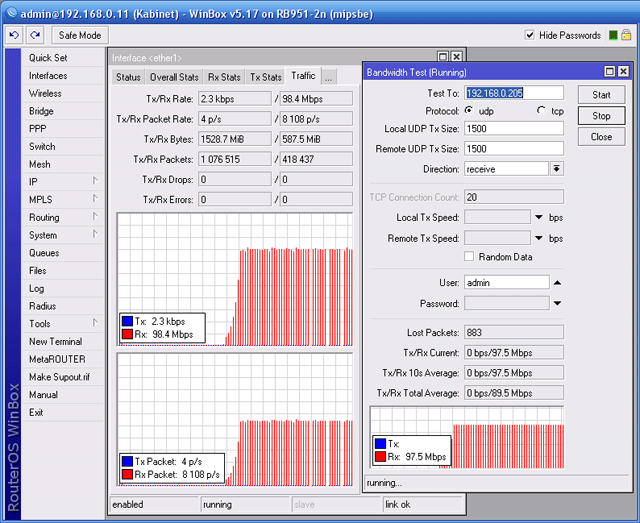Expand the IP submenu
Viewport: 640px width, 523px height.
(x=95, y=180)
